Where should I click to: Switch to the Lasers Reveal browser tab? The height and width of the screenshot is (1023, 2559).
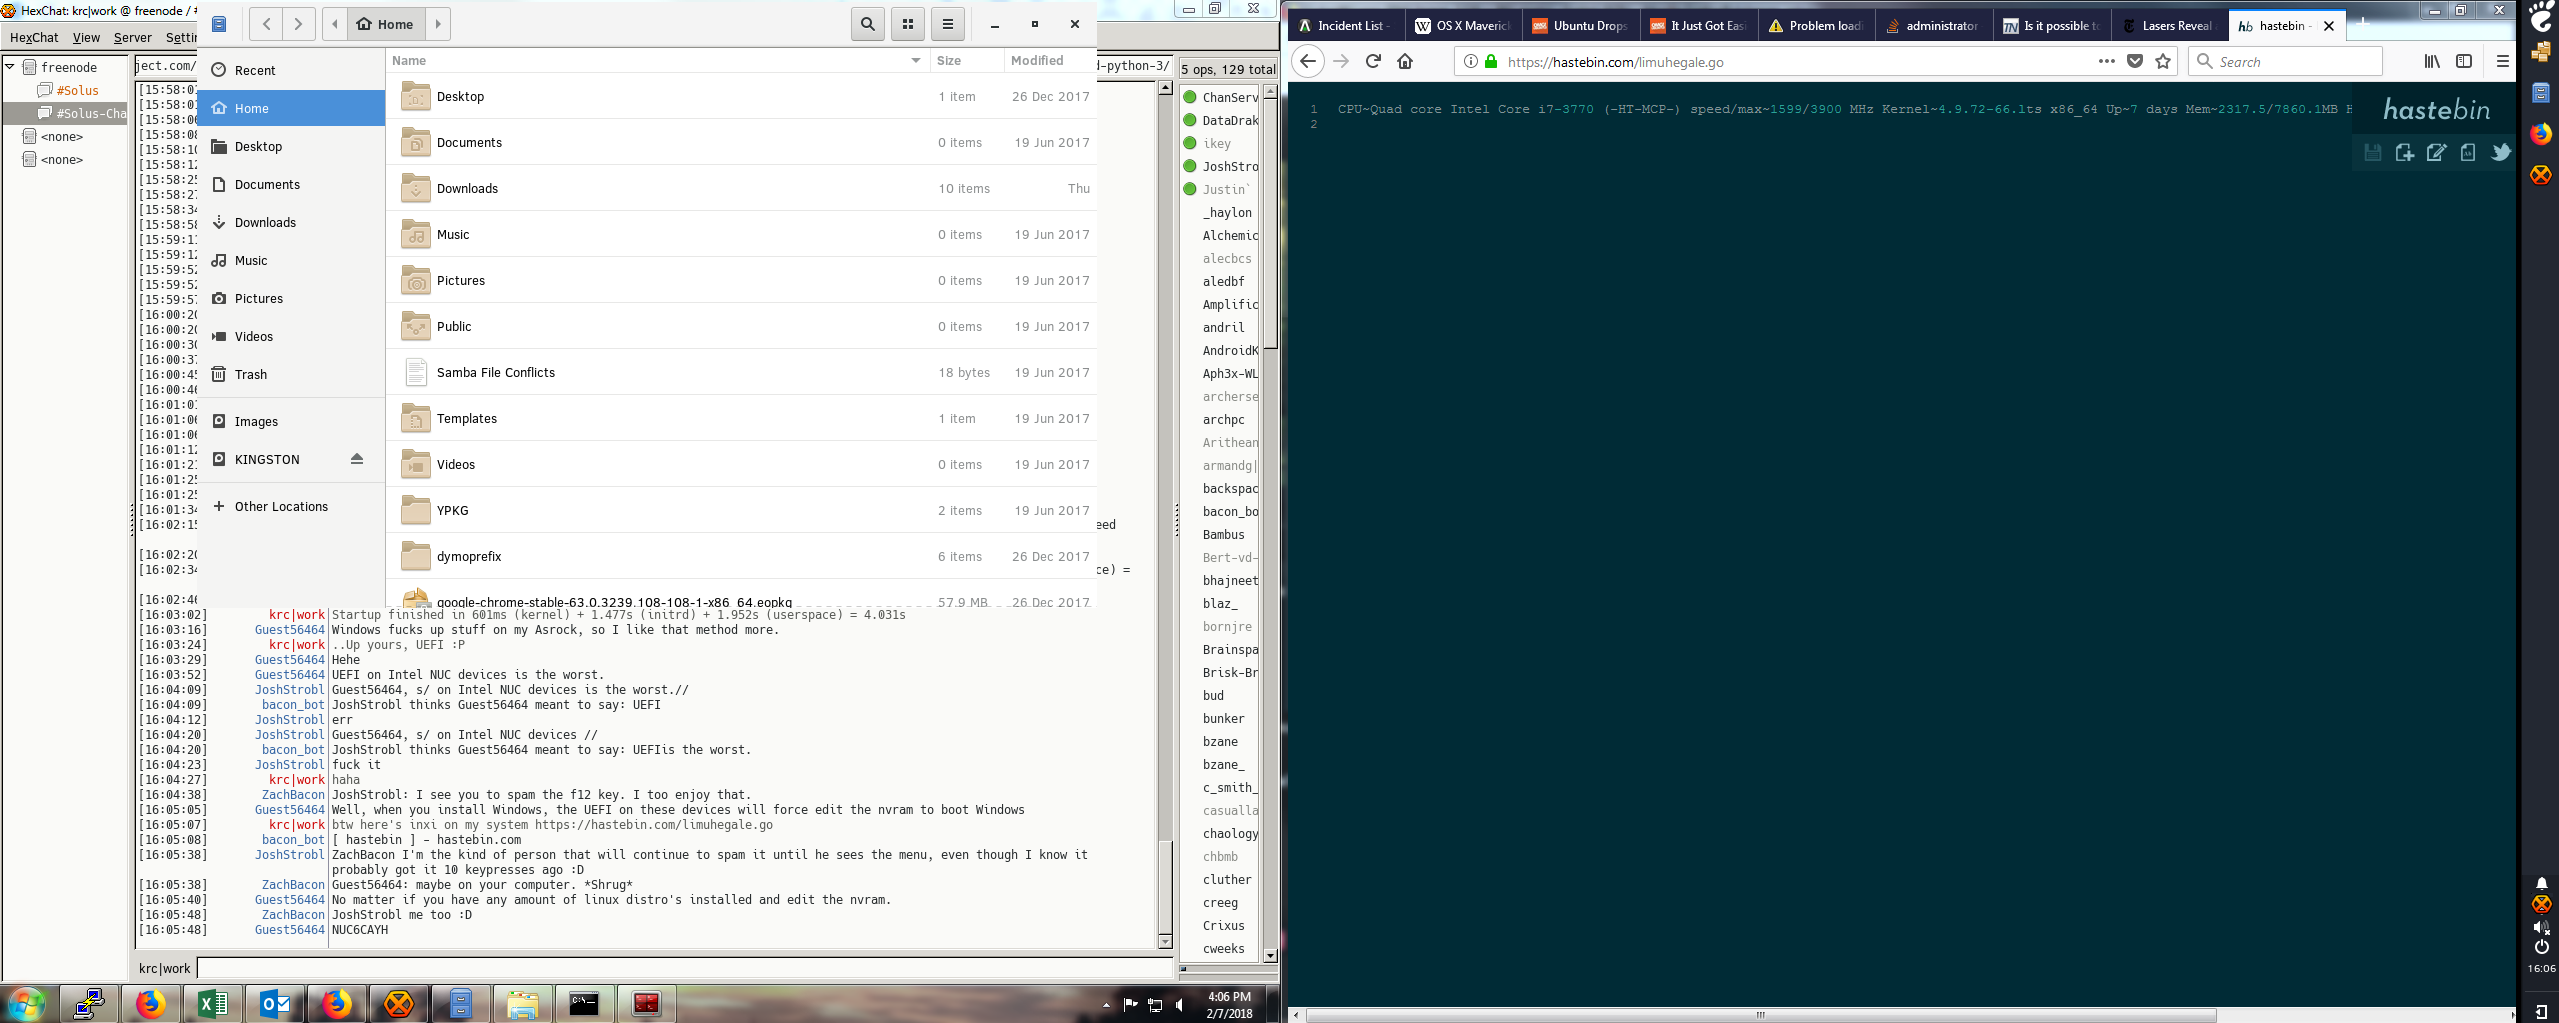pyautogui.click(x=2171, y=26)
